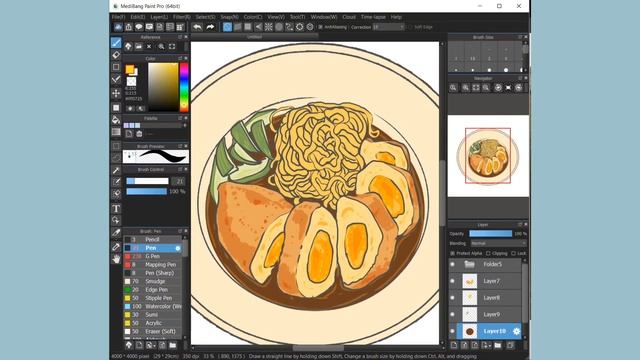The image size is (640, 360).
Task: Zoom in on Navigator panel
Action: [465, 88]
